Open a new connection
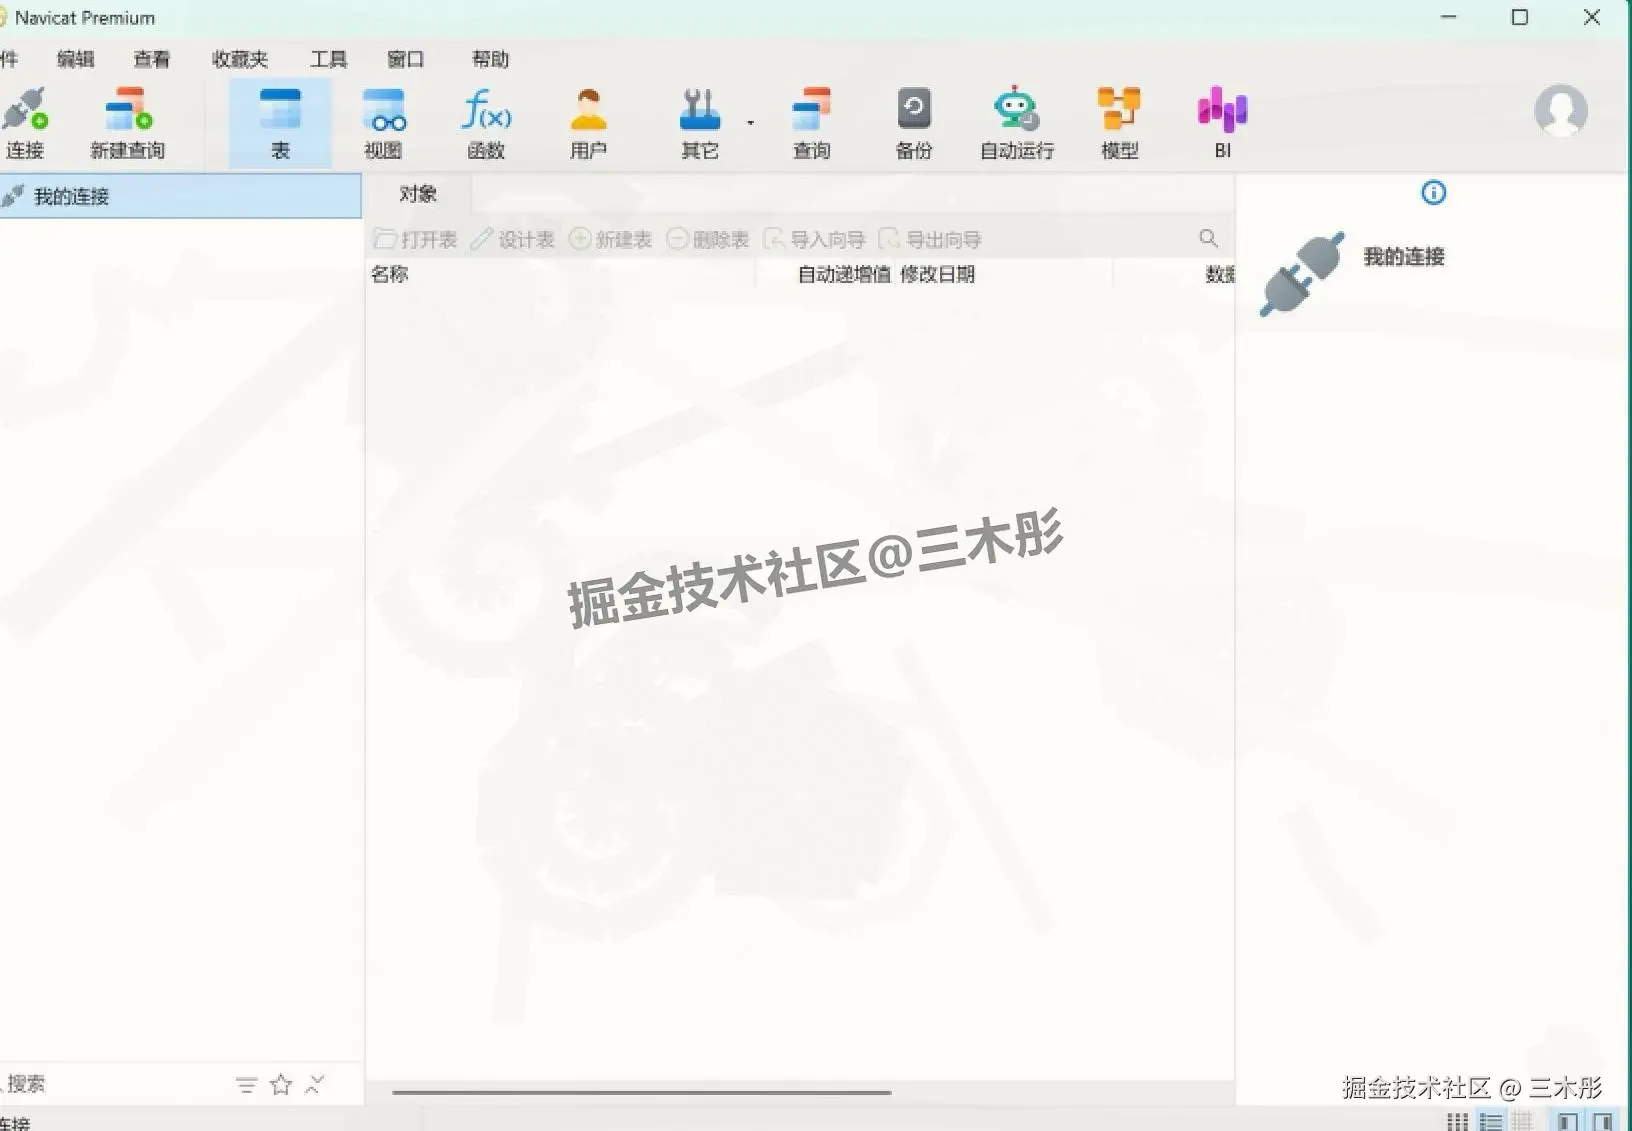Image resolution: width=1632 pixels, height=1131 pixels. tap(26, 122)
